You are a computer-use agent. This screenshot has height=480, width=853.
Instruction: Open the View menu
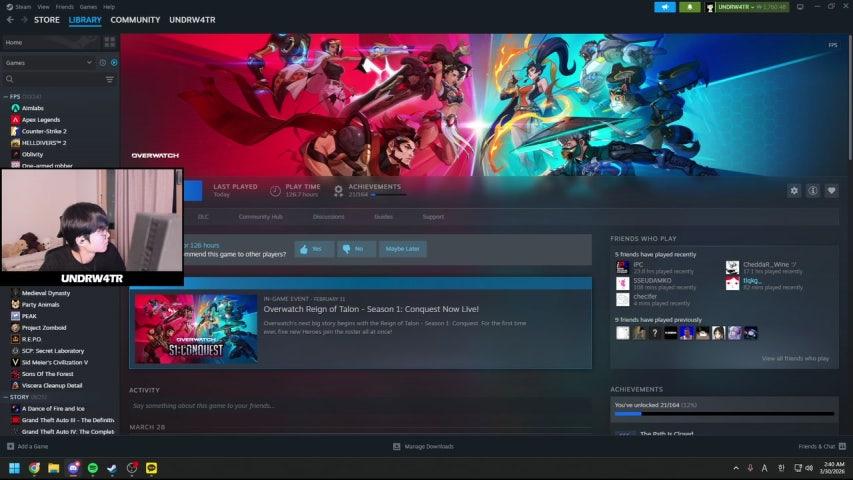(44, 7)
